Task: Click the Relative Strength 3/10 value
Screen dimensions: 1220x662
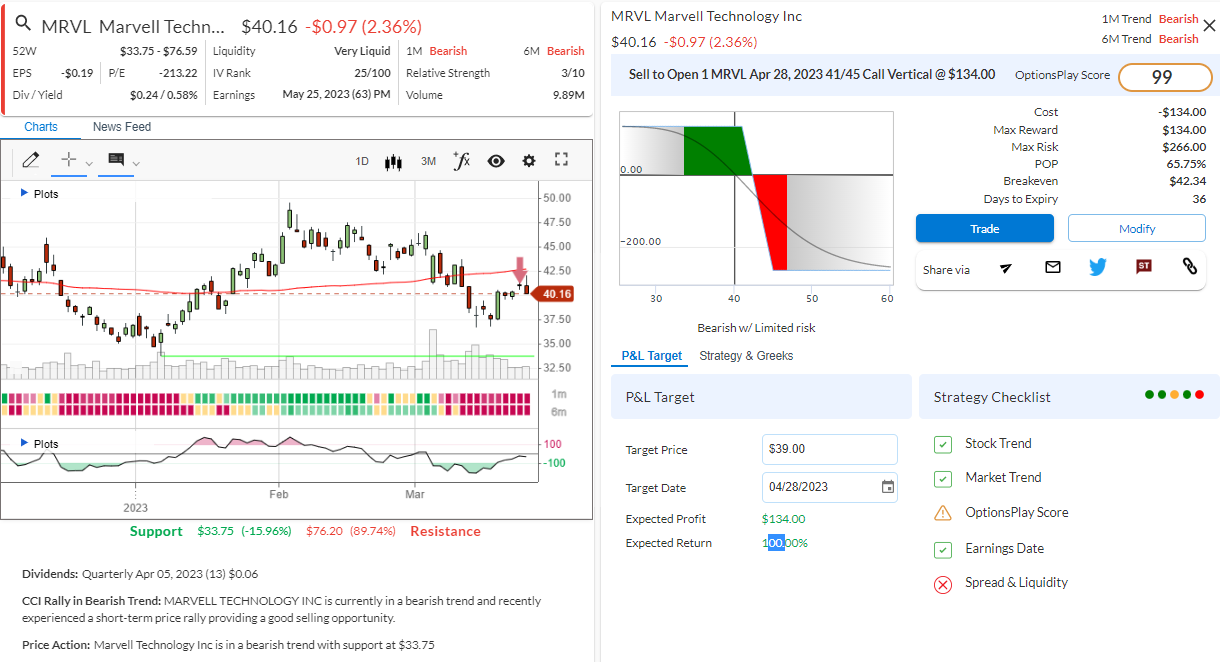Action: [573, 73]
